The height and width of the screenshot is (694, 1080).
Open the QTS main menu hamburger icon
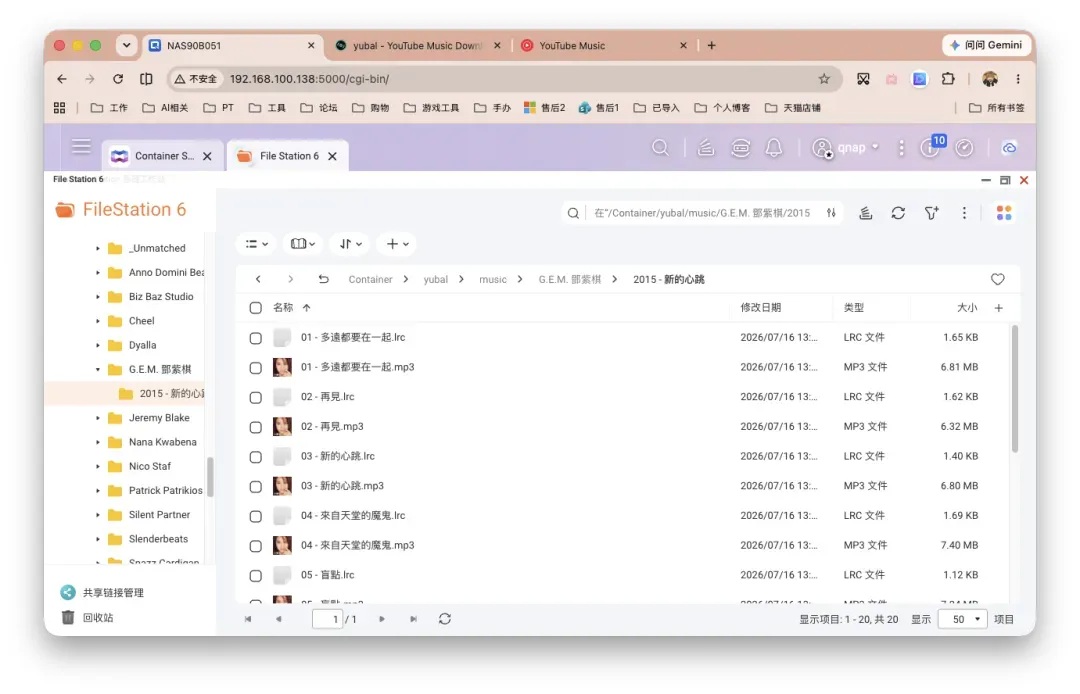[x=81, y=147]
